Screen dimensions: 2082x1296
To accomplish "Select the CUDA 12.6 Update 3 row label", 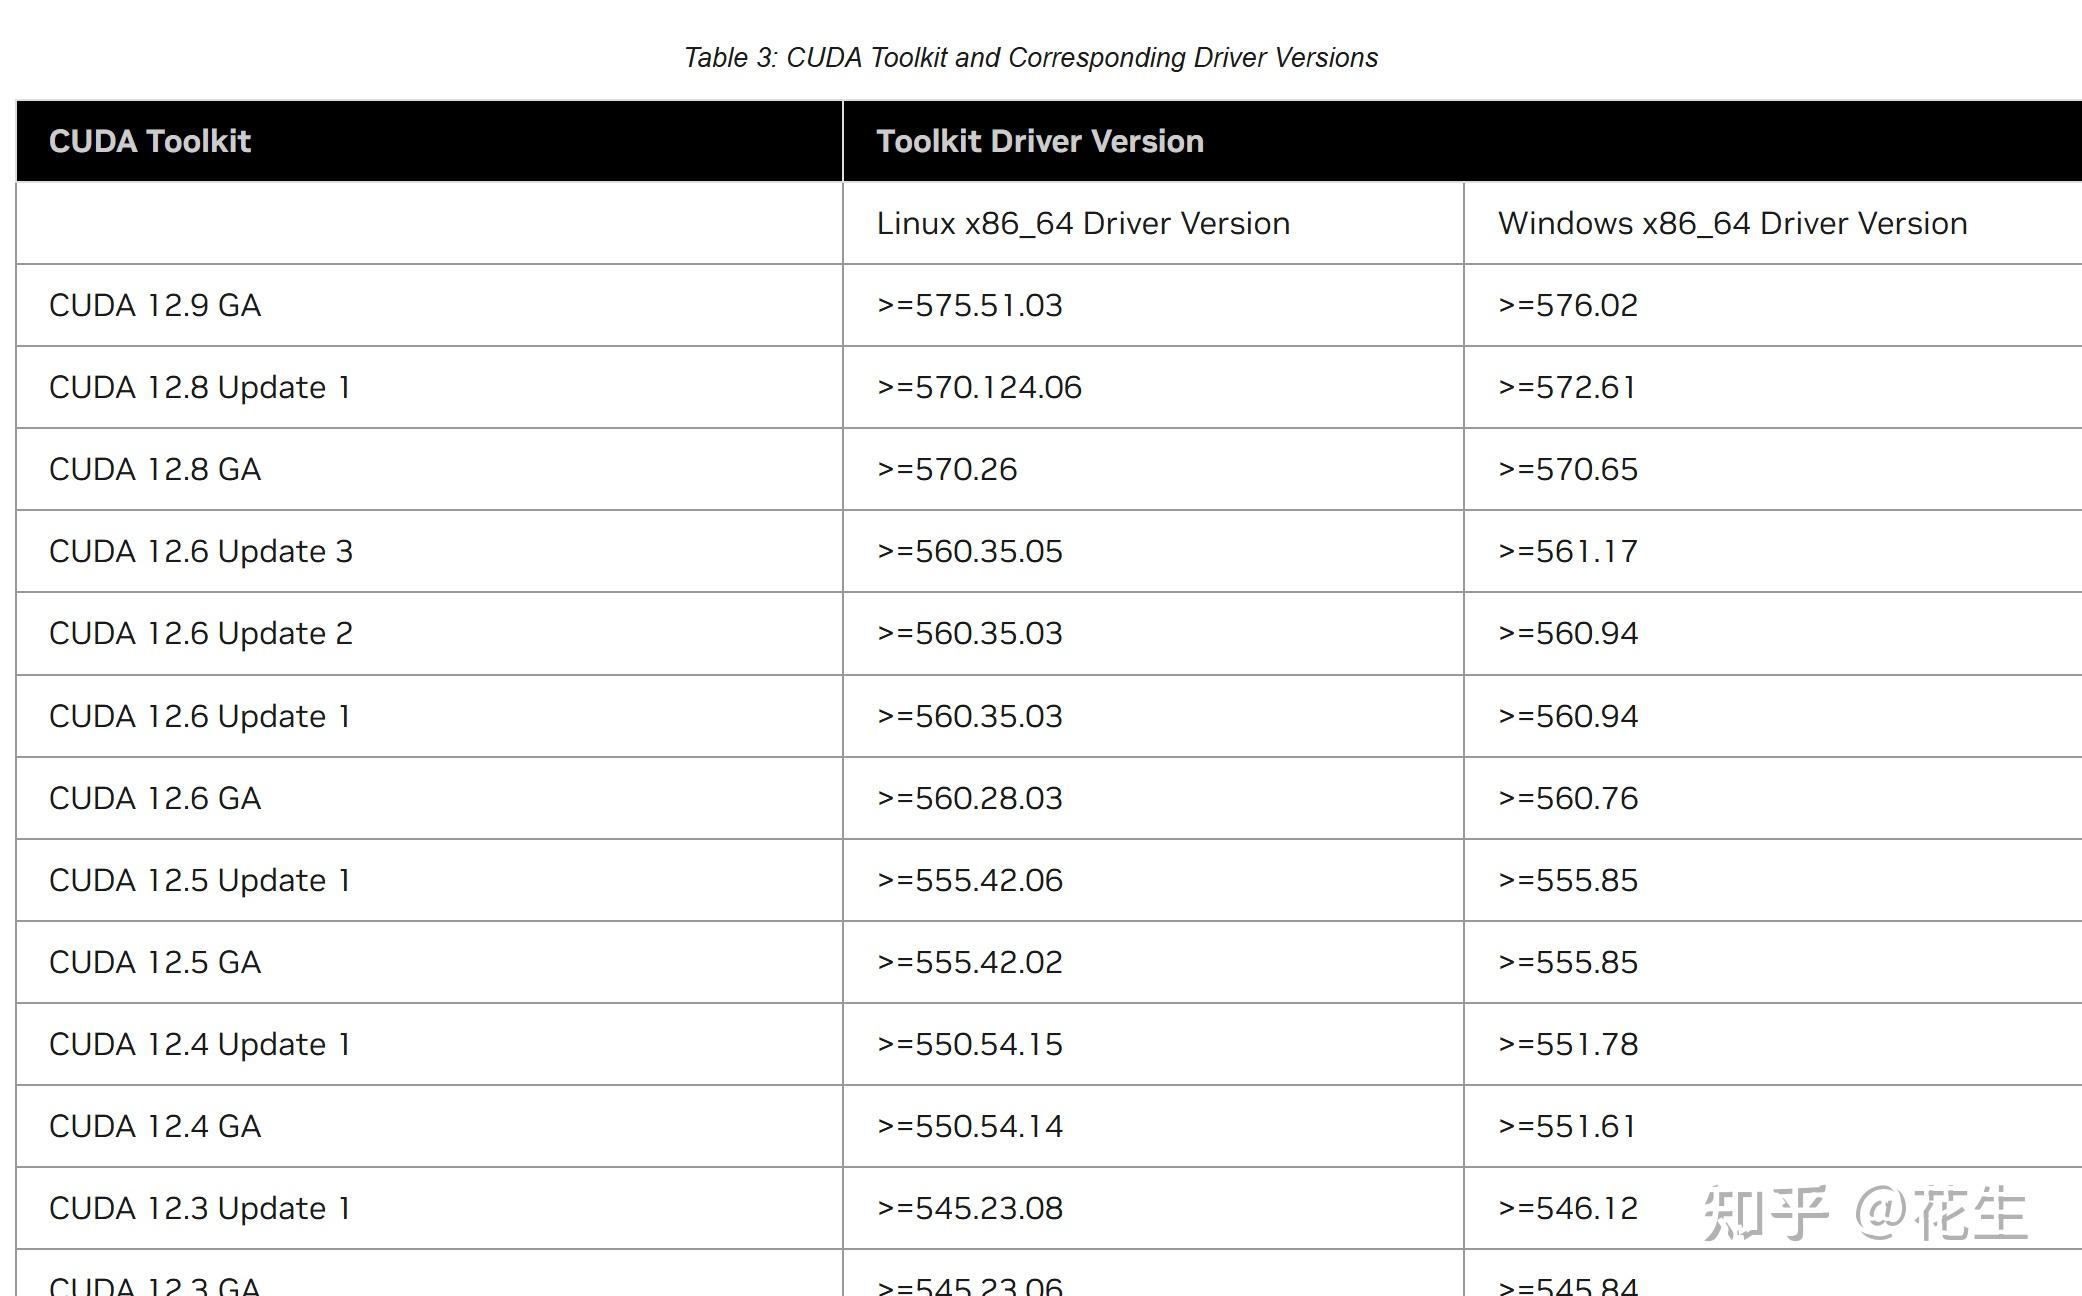I will 201,551.
